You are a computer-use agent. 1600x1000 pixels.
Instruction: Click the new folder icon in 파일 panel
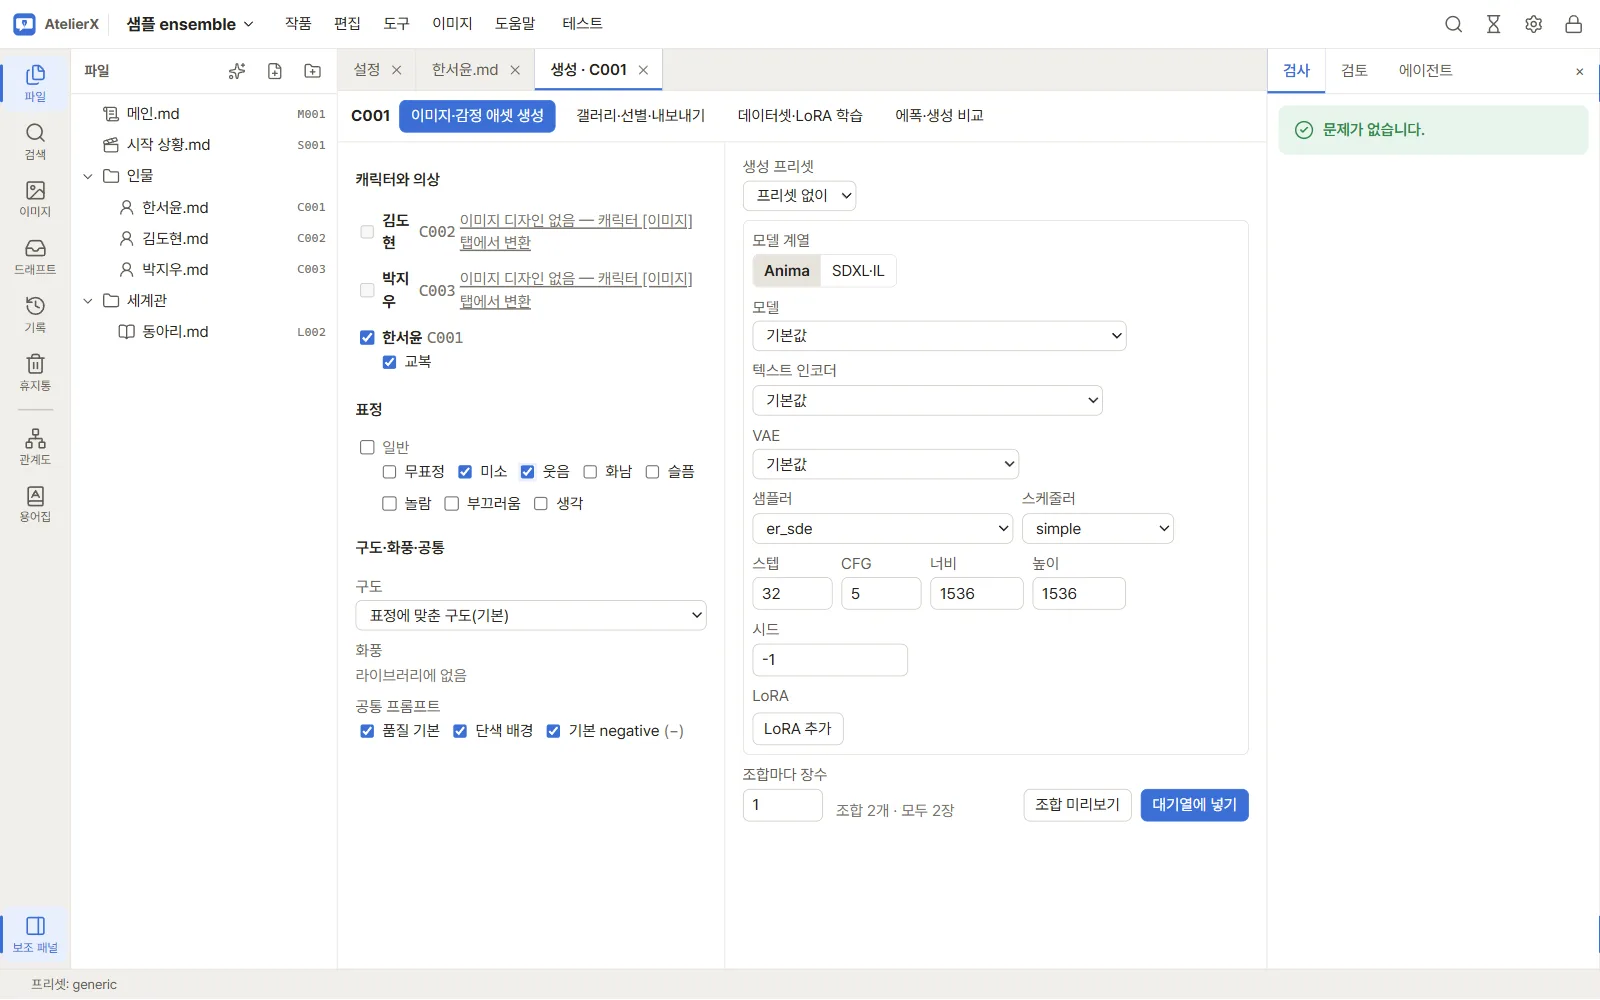[313, 71]
